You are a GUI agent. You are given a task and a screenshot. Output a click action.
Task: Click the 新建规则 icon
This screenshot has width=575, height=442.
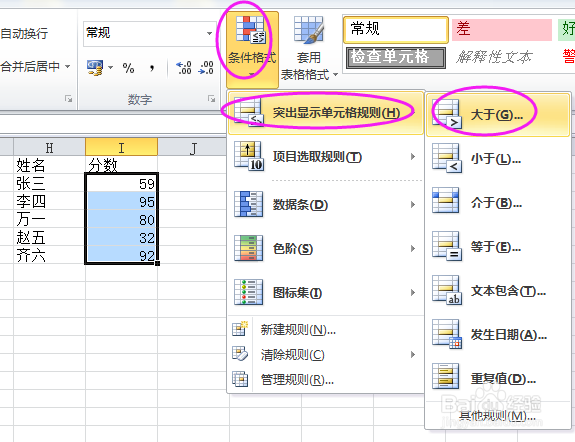click(240, 329)
